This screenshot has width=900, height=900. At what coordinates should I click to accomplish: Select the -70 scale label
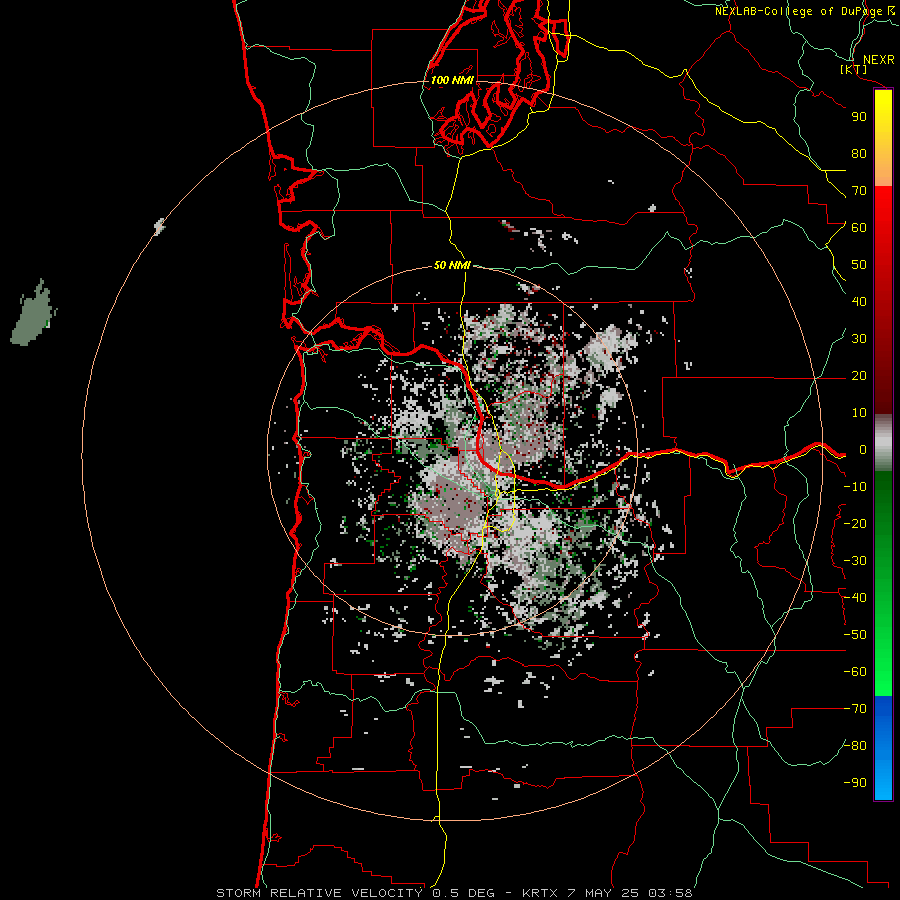pos(855,709)
